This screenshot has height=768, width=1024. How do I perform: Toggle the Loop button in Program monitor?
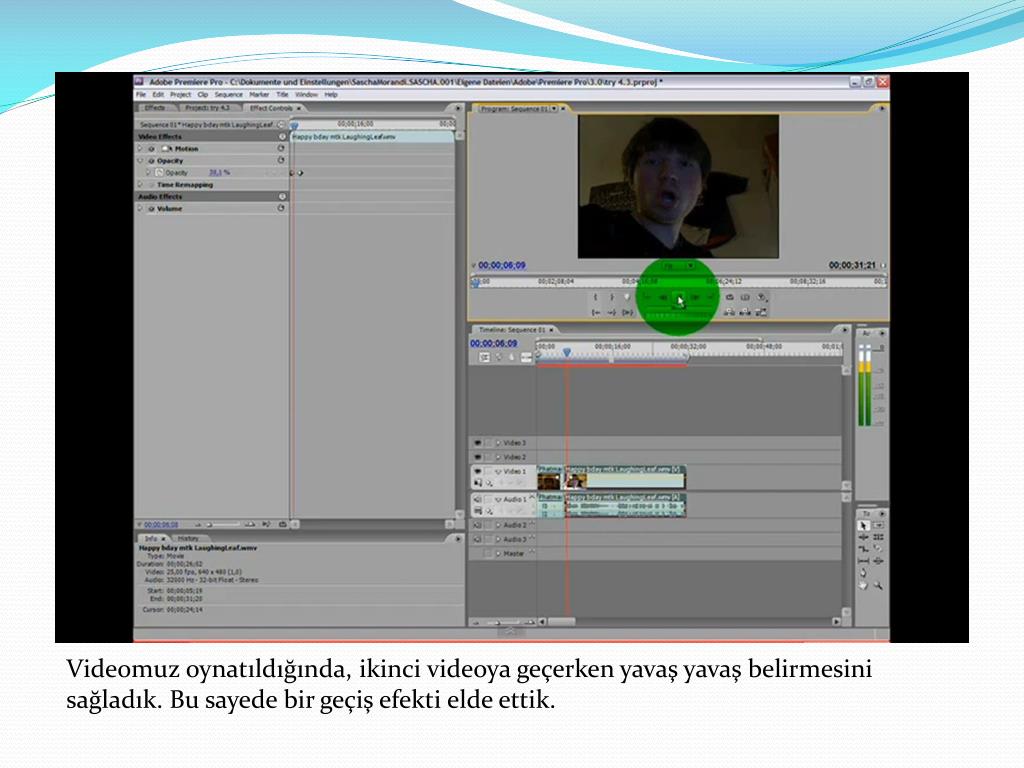(729, 297)
